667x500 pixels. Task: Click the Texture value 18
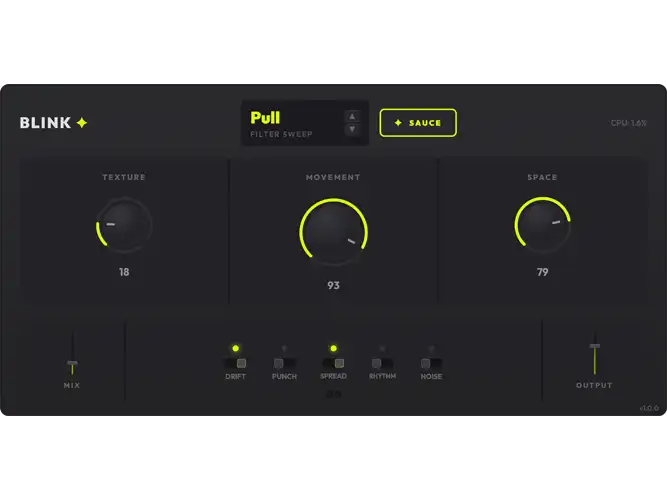(x=124, y=272)
